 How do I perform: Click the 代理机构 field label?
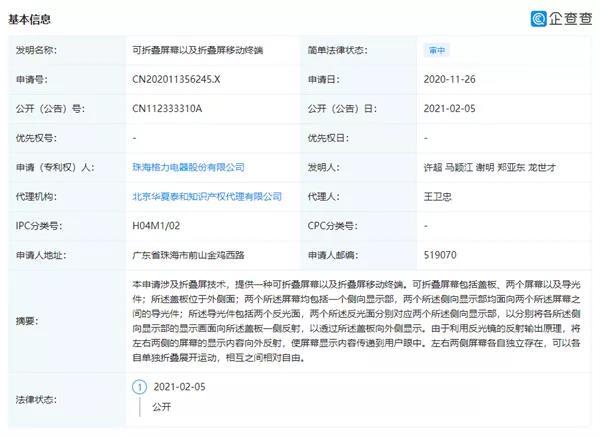(x=36, y=197)
